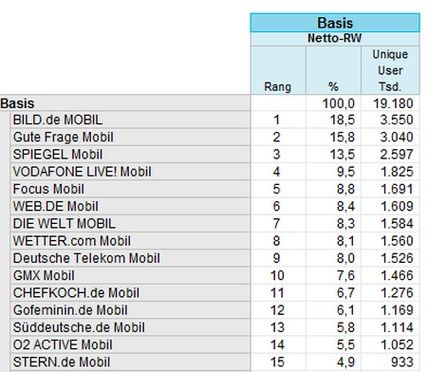
Task: Select the VODAFONE LIVE! Mobil entry
Action: (x=130, y=172)
